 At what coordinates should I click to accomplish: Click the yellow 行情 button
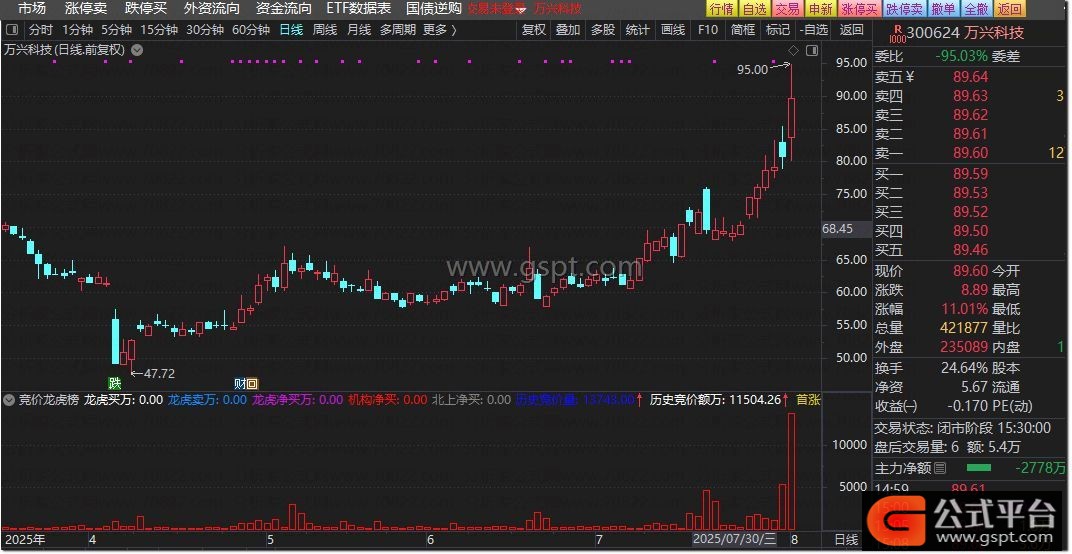point(721,9)
